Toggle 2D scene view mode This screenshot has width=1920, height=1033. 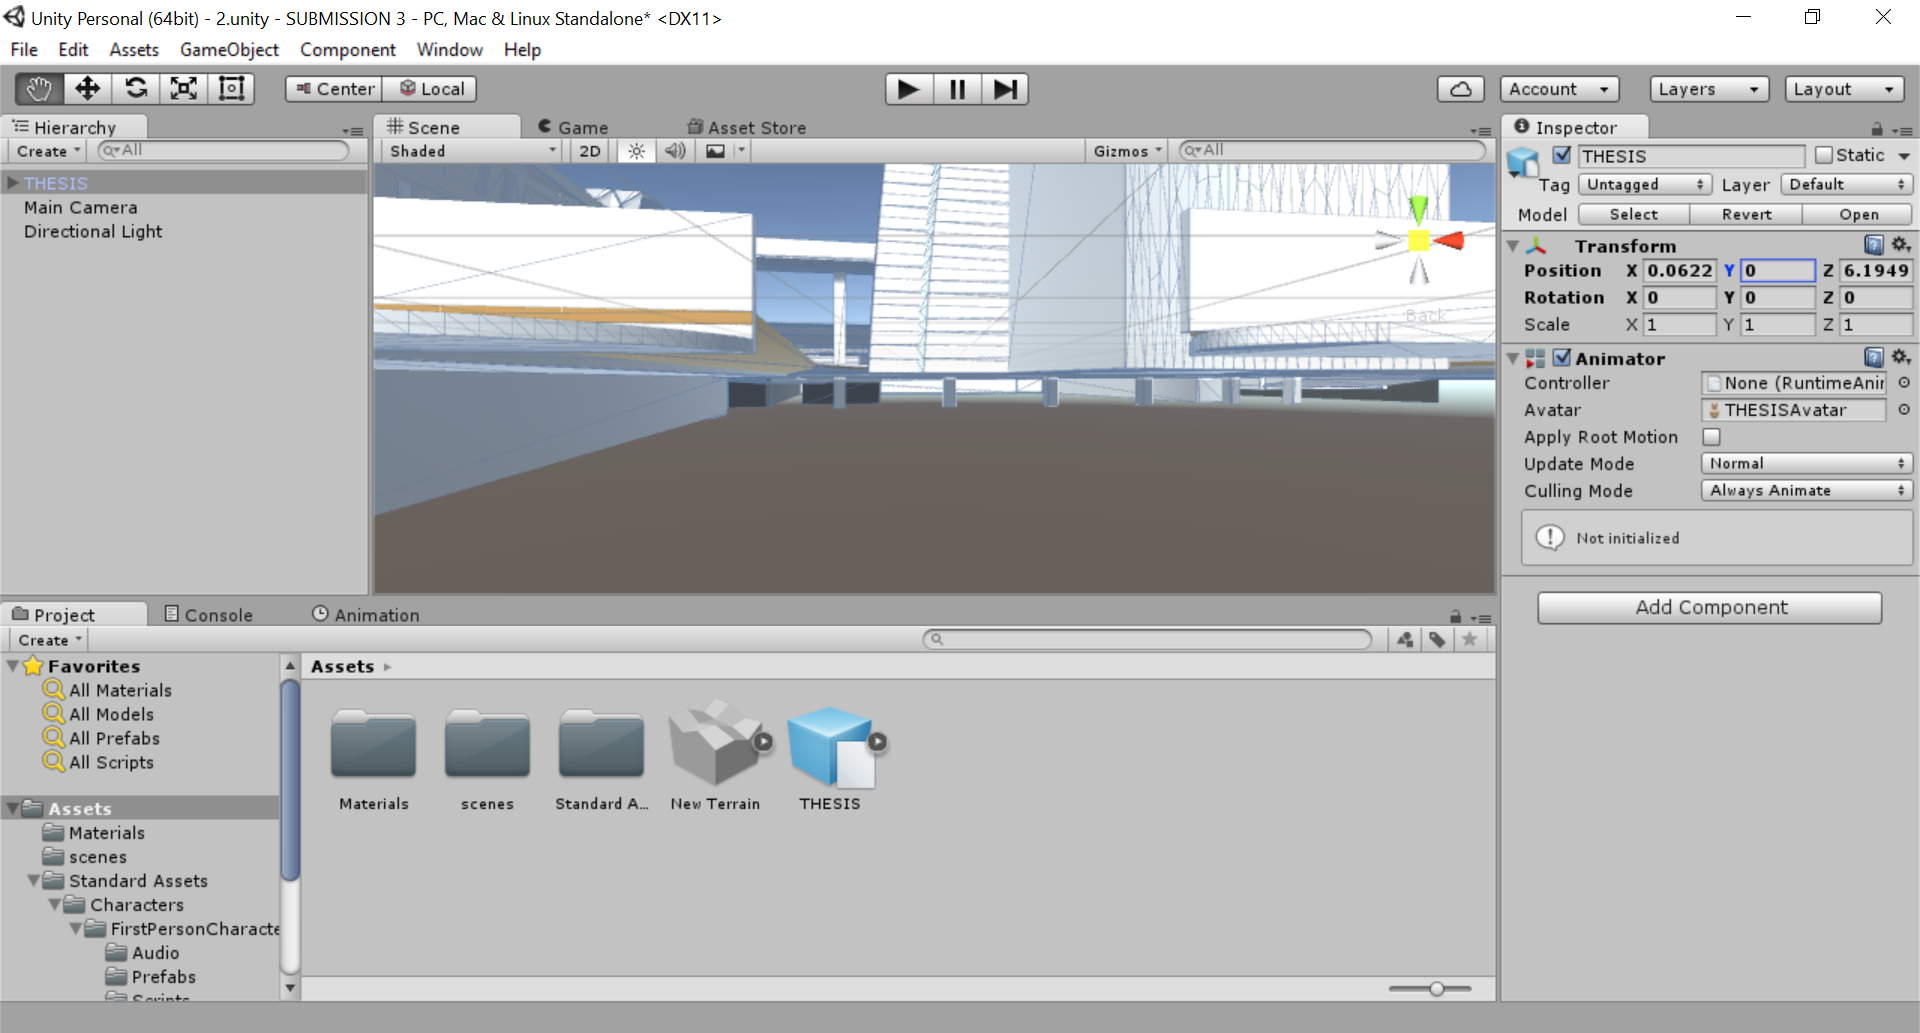(x=589, y=150)
